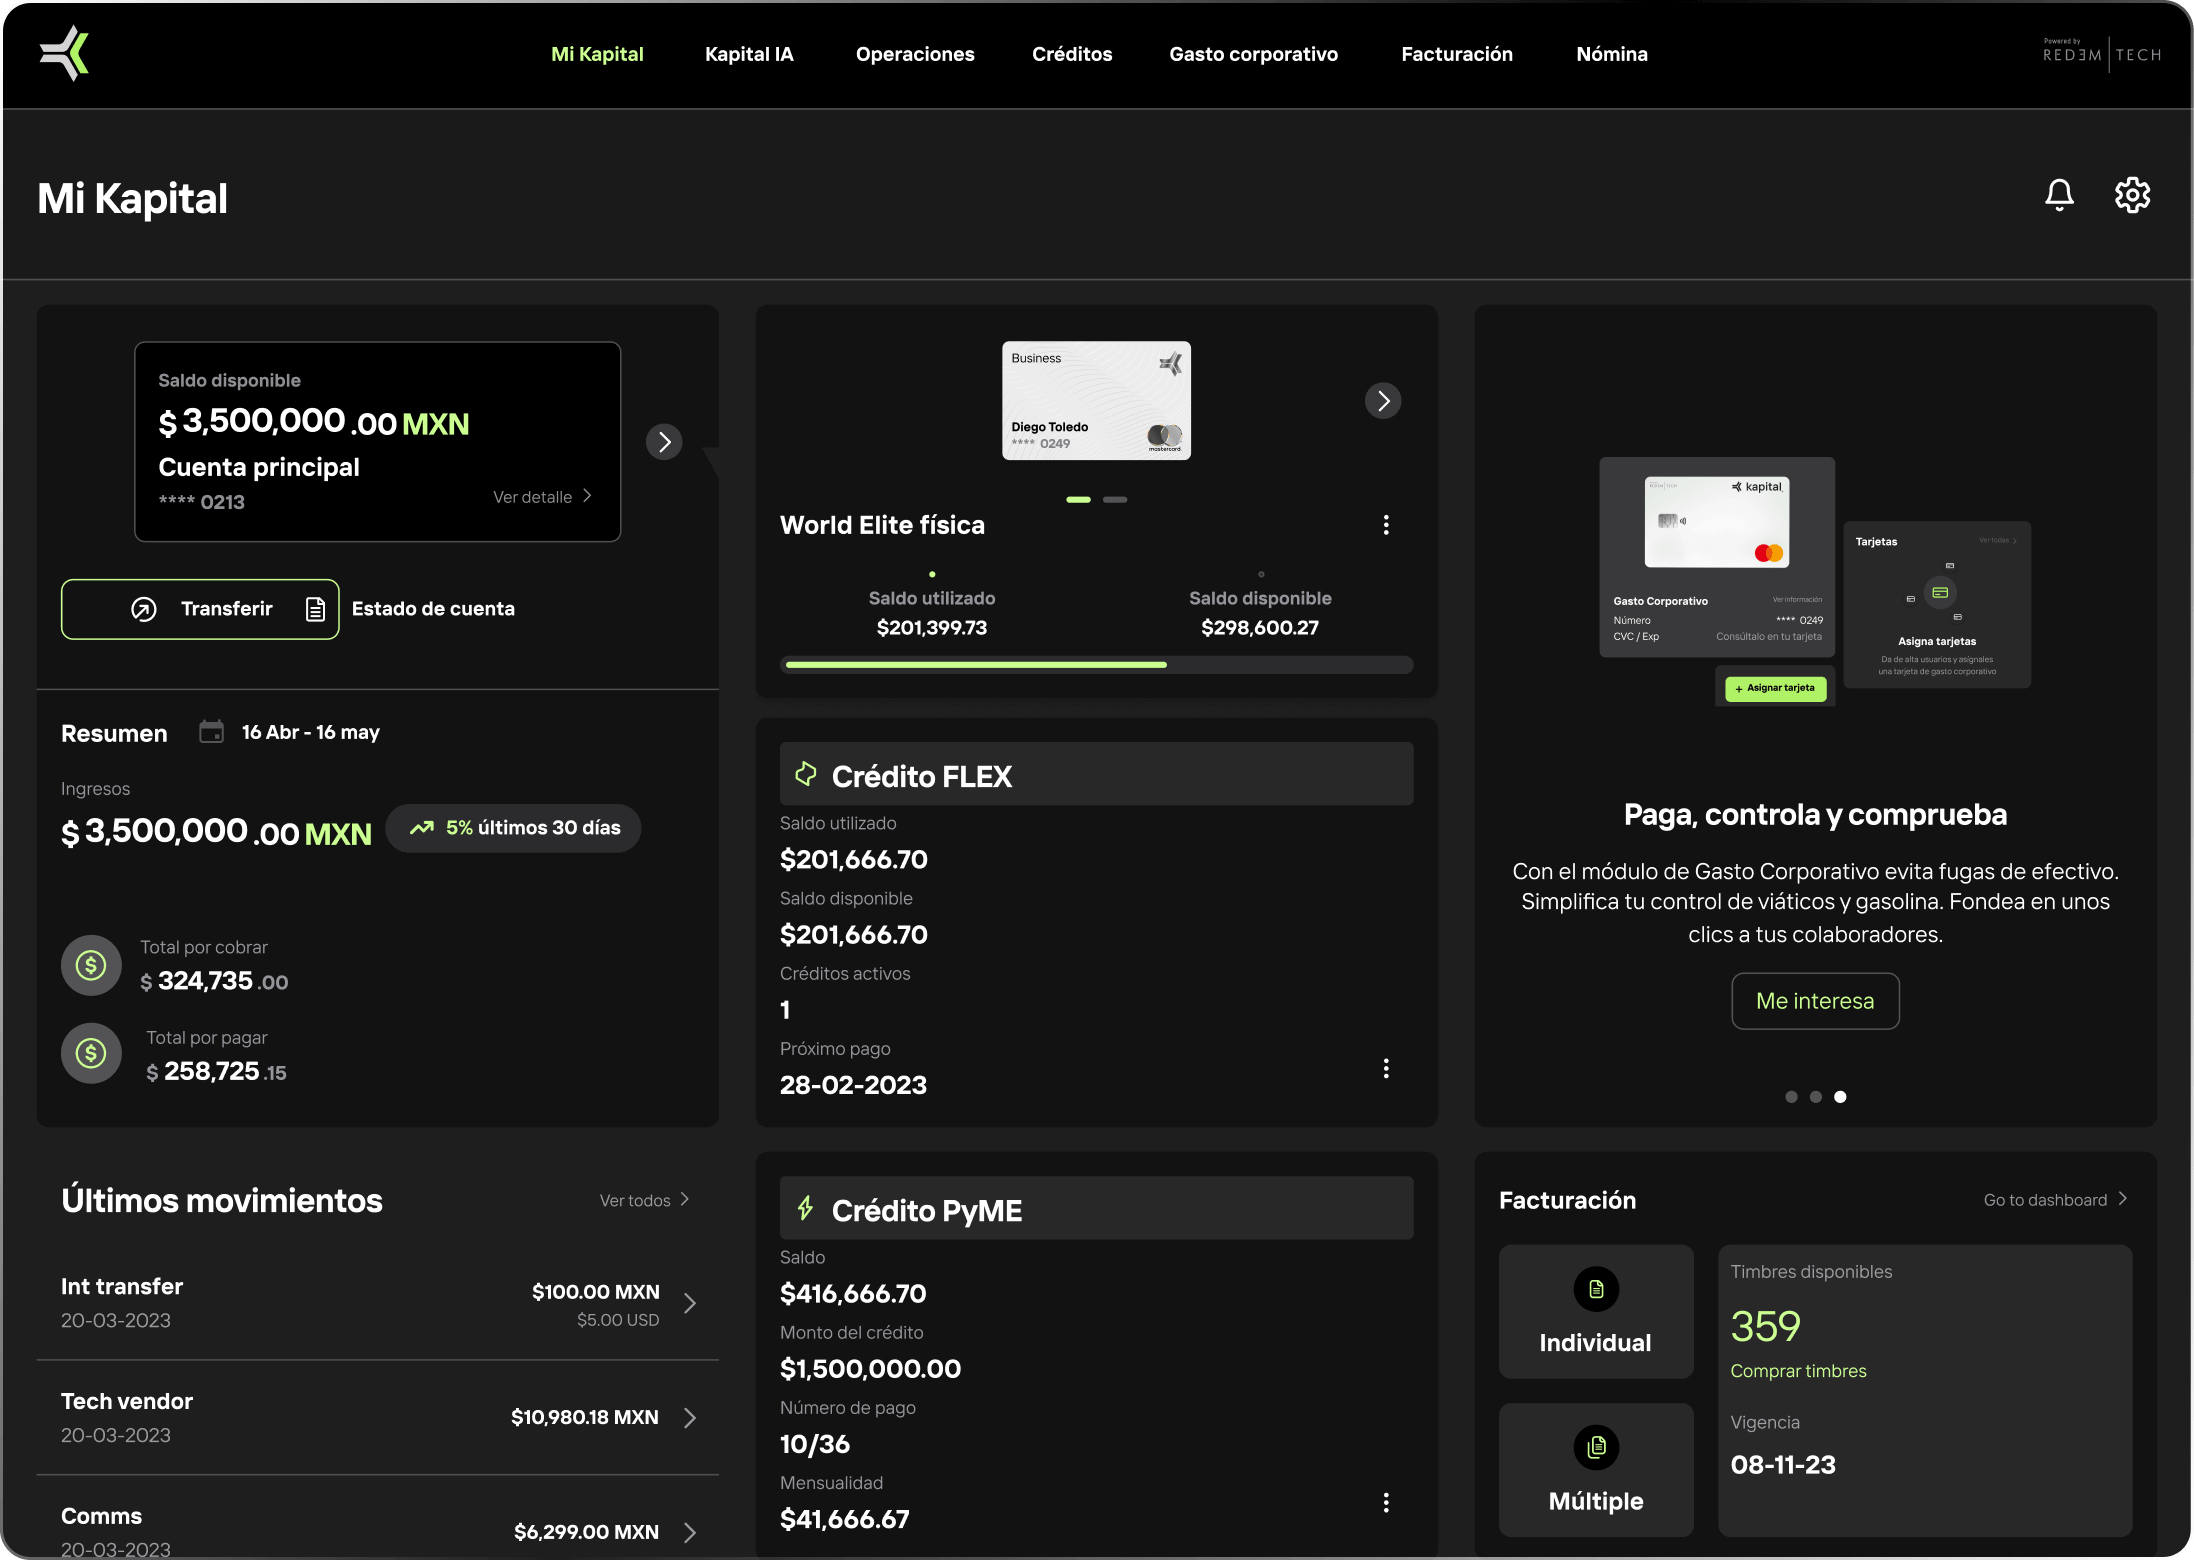Open Gasto corporativo navigation tab
Image resolution: width=2194 pixels, height=1560 pixels.
pyautogui.click(x=1253, y=54)
